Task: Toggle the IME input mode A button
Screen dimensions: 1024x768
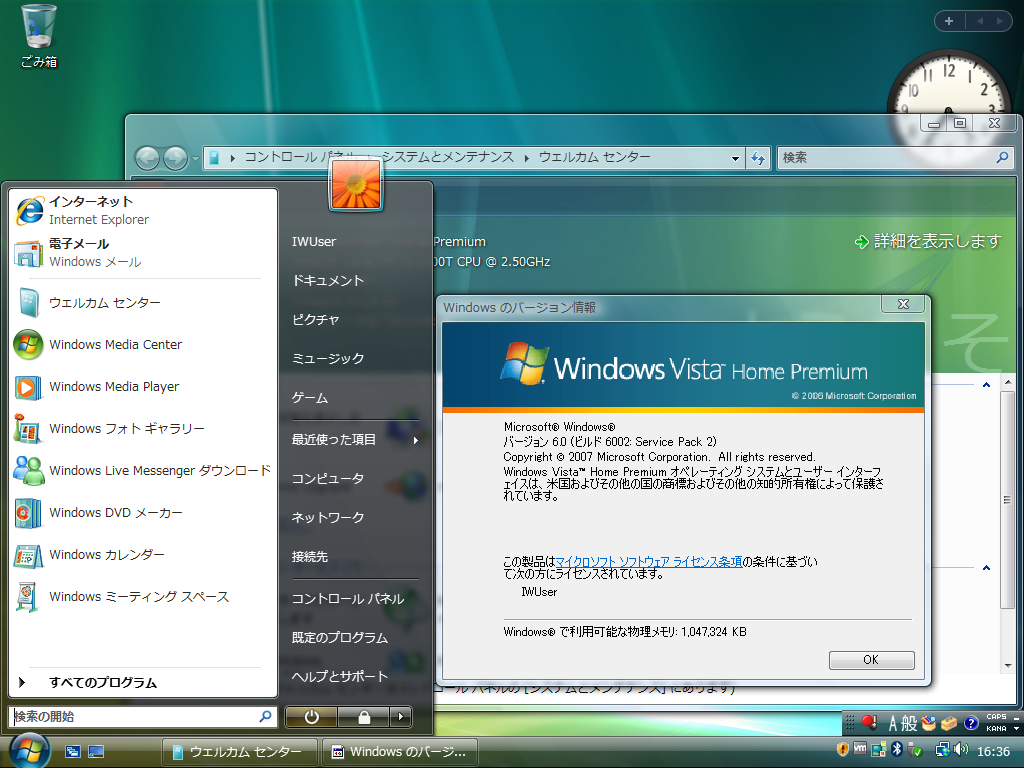Action: click(893, 723)
